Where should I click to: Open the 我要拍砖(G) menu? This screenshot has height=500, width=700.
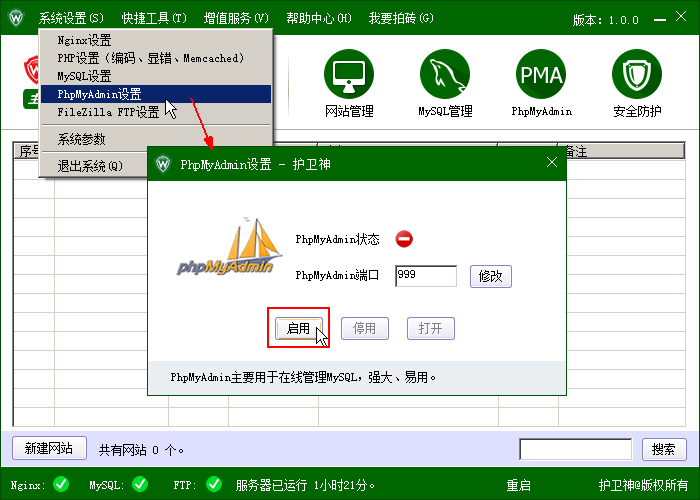(401, 18)
